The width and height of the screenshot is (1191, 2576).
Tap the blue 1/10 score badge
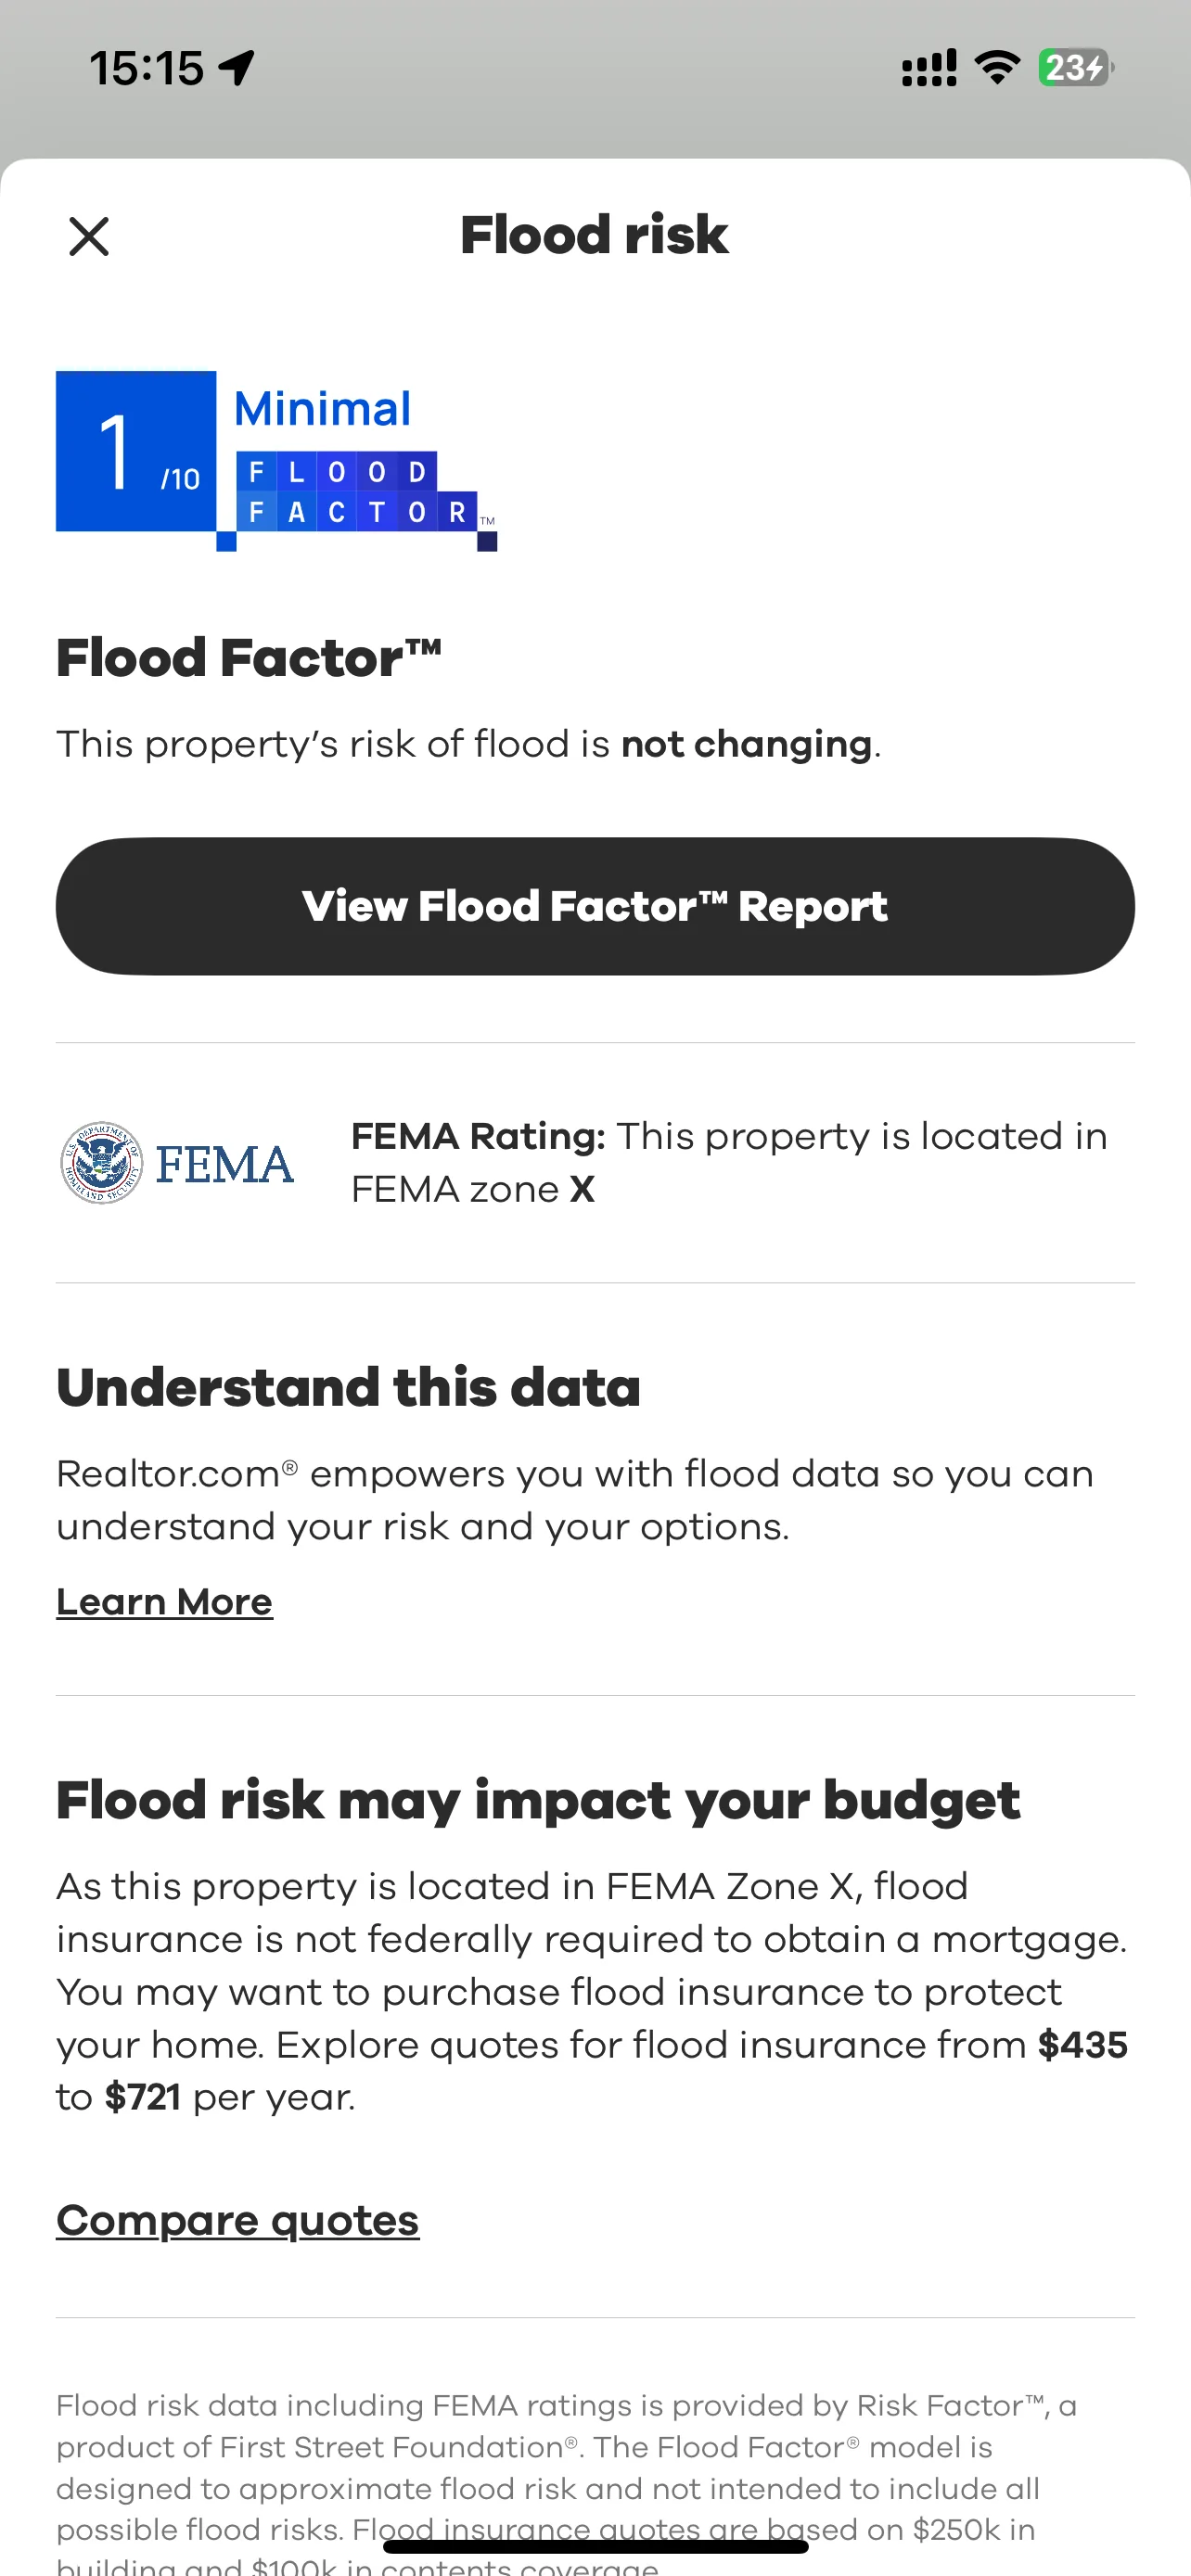136,451
